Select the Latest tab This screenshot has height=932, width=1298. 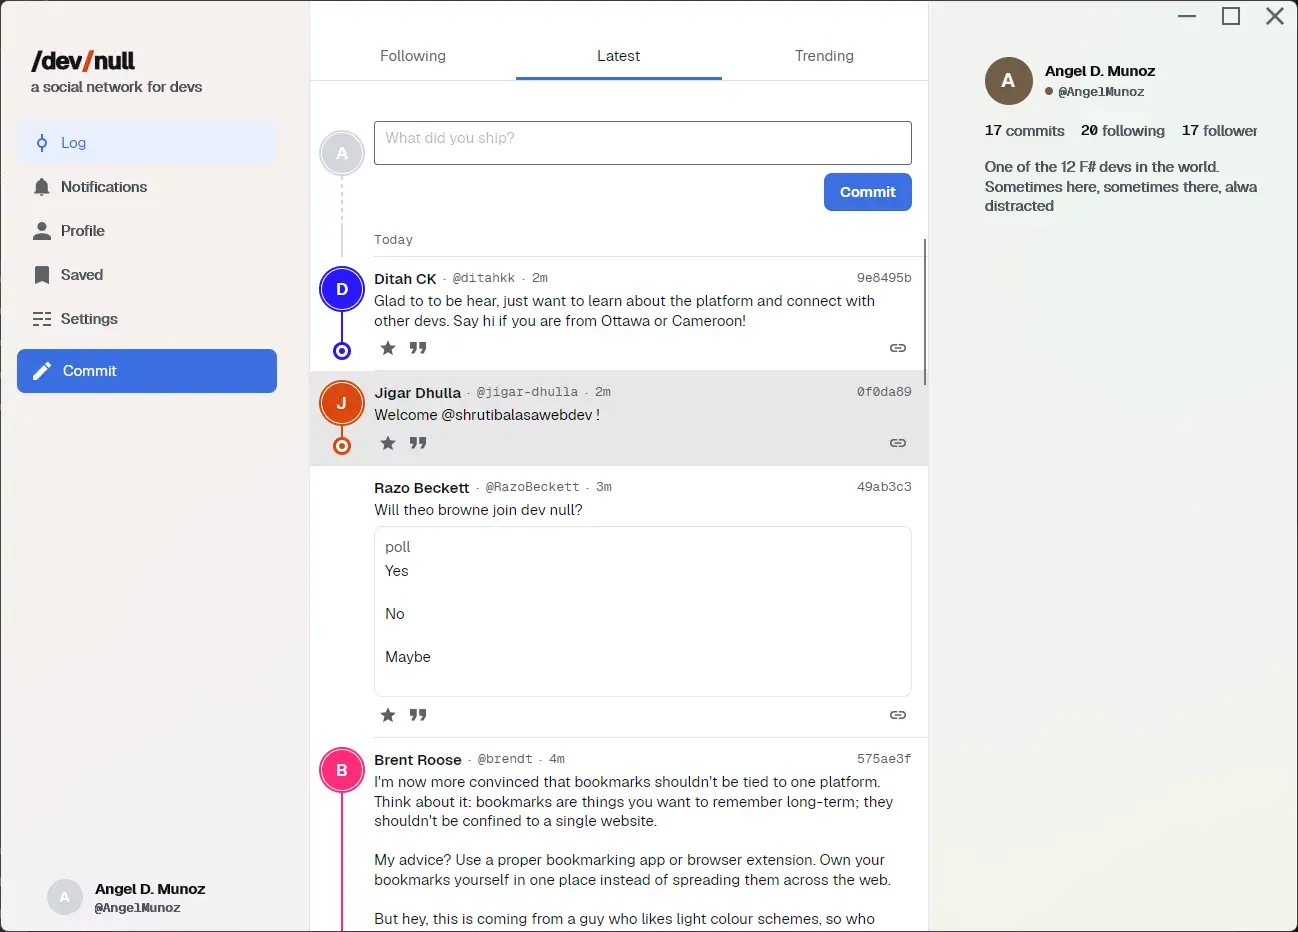[x=619, y=56]
